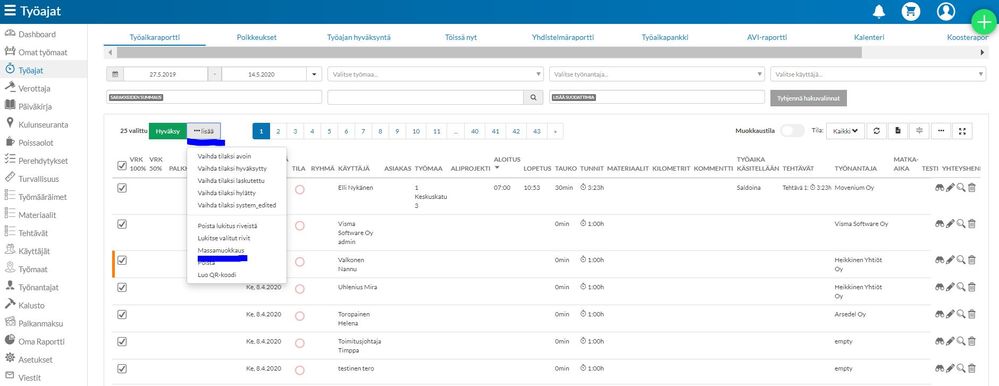Delete Elli Nykänen's entry with the trash icon
Image resolution: width=999 pixels, height=386 pixels.
pyautogui.click(x=972, y=188)
